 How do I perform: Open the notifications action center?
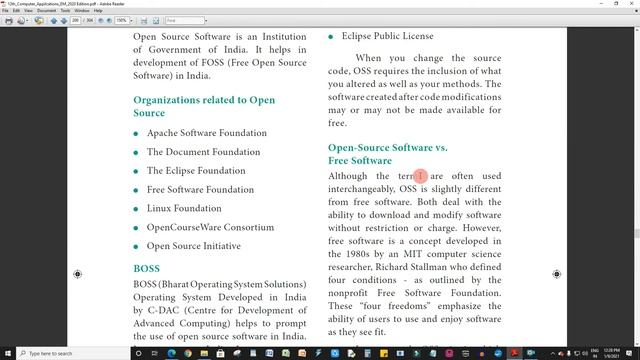pos(629,353)
